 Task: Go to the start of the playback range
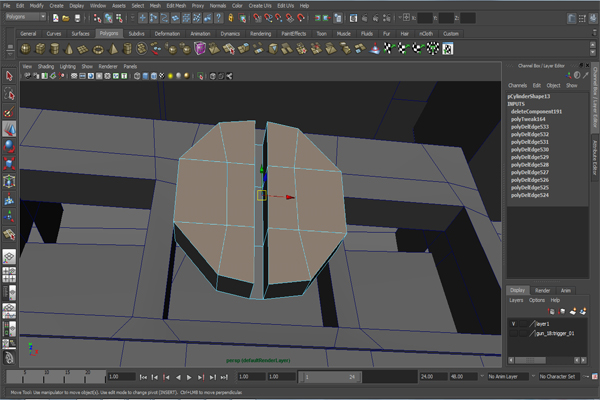coord(143,377)
